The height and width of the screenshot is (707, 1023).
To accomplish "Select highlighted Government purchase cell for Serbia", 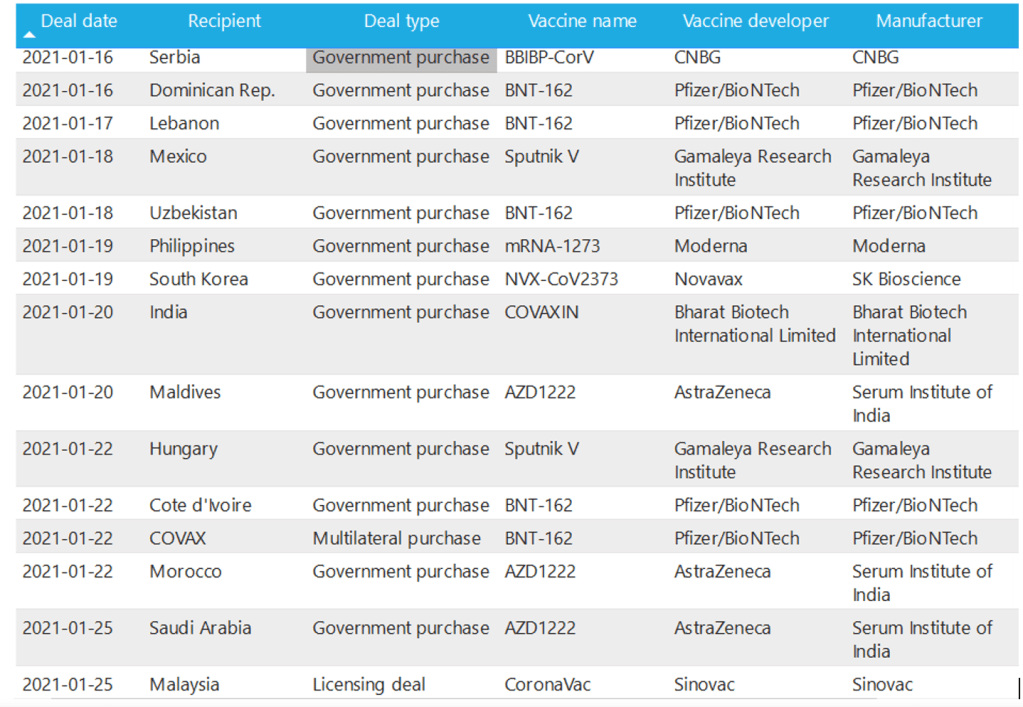I will 401,58.
